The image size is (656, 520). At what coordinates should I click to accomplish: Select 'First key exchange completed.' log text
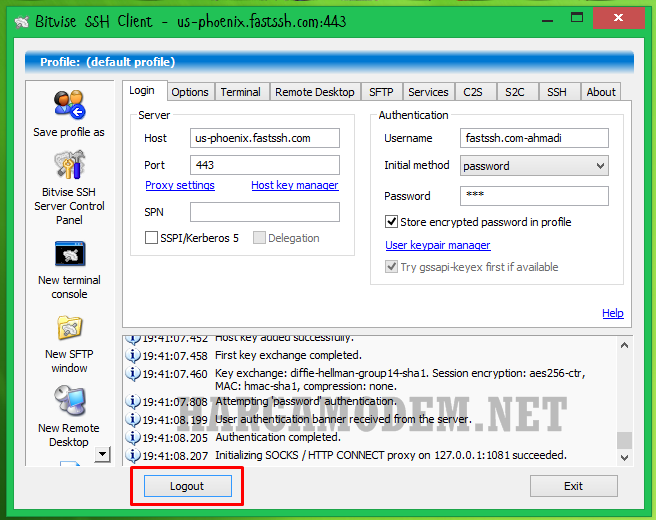tap(288, 355)
